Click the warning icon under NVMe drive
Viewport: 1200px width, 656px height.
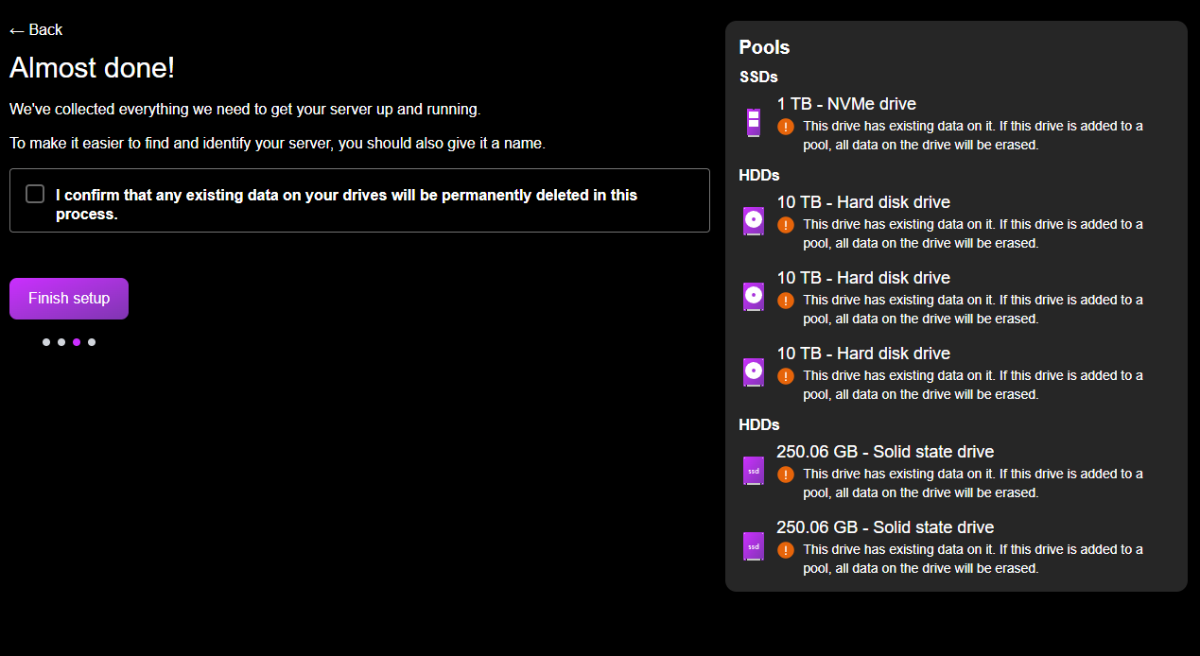click(x=786, y=126)
